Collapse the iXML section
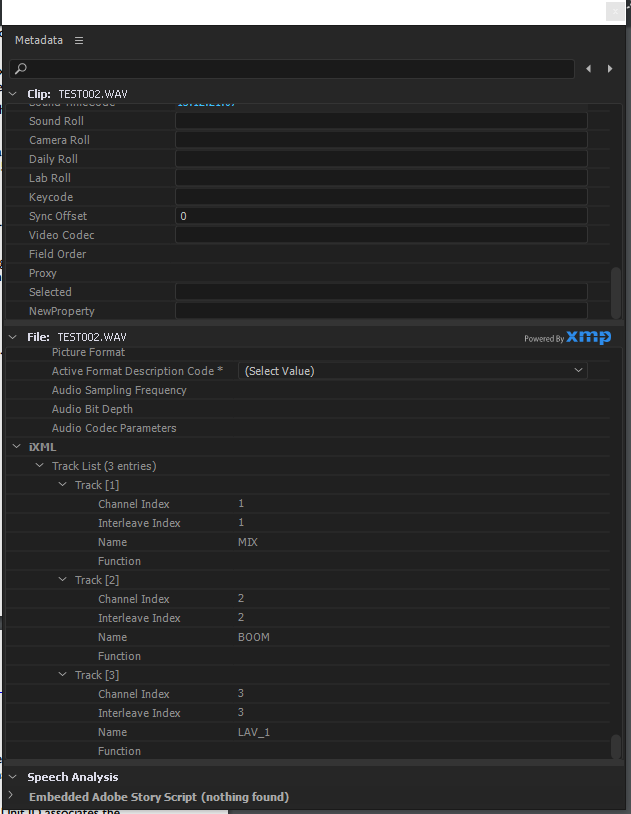The image size is (631, 814). [16, 446]
